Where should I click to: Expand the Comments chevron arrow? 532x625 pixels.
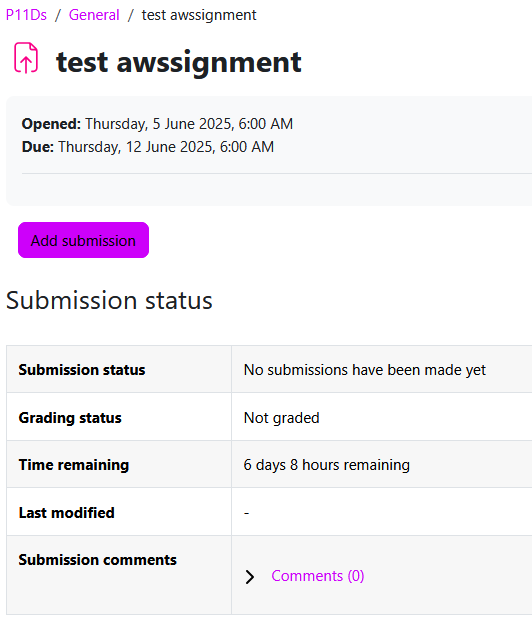click(x=250, y=577)
